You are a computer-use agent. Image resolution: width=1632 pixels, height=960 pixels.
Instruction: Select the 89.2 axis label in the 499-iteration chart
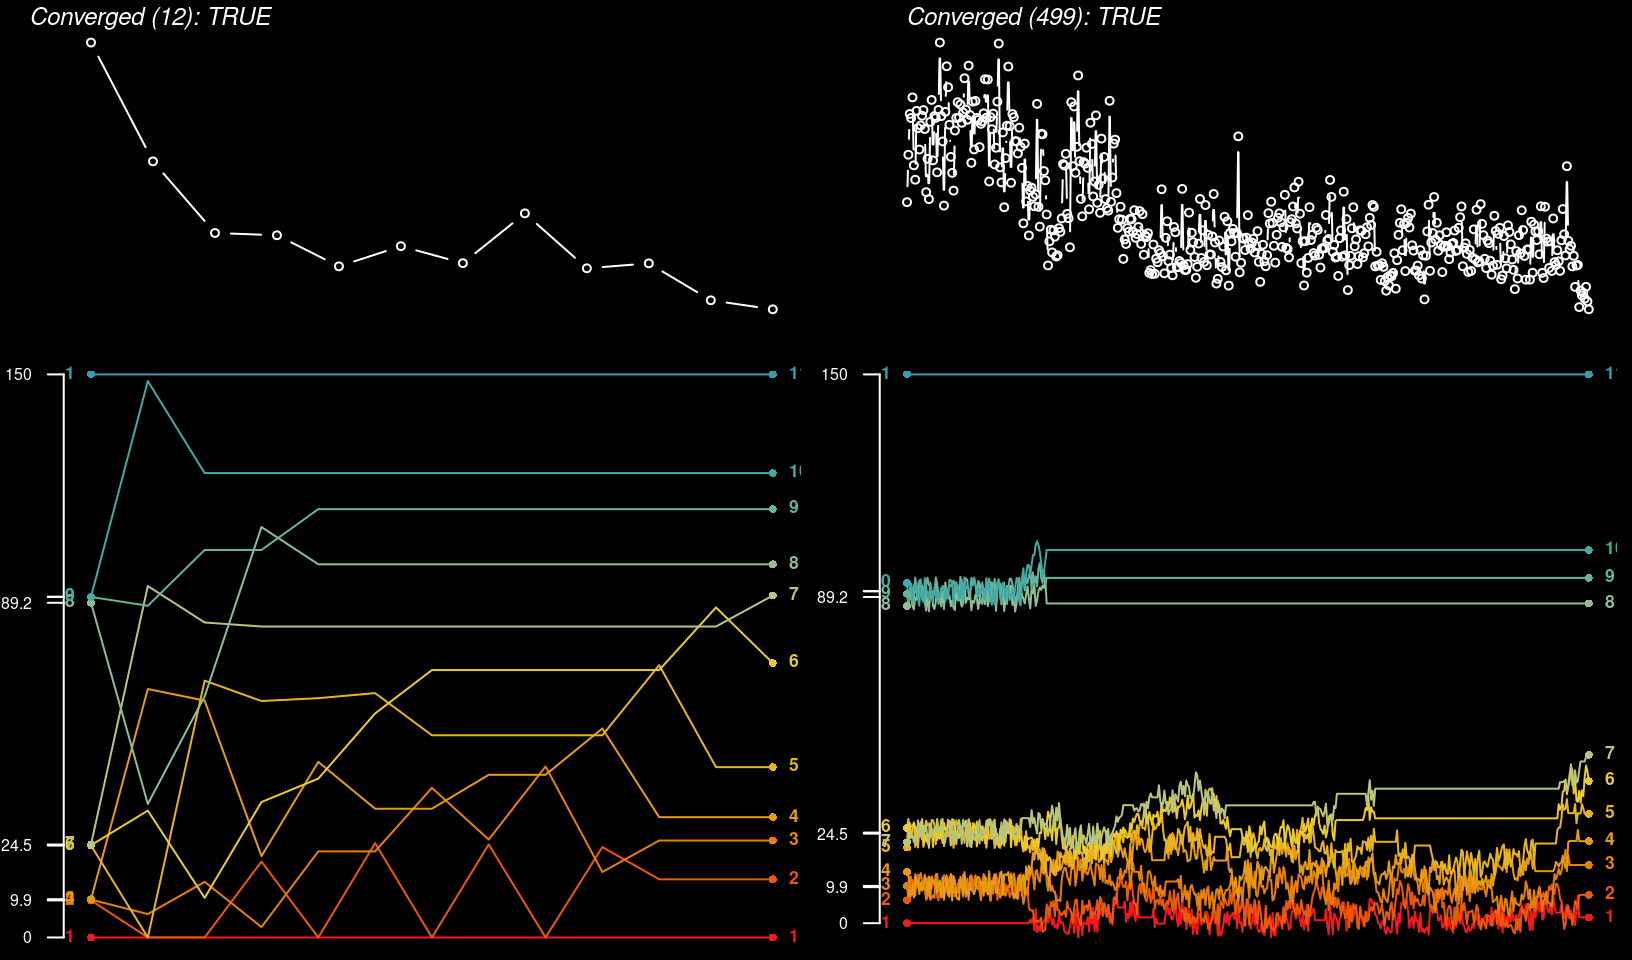click(832, 597)
